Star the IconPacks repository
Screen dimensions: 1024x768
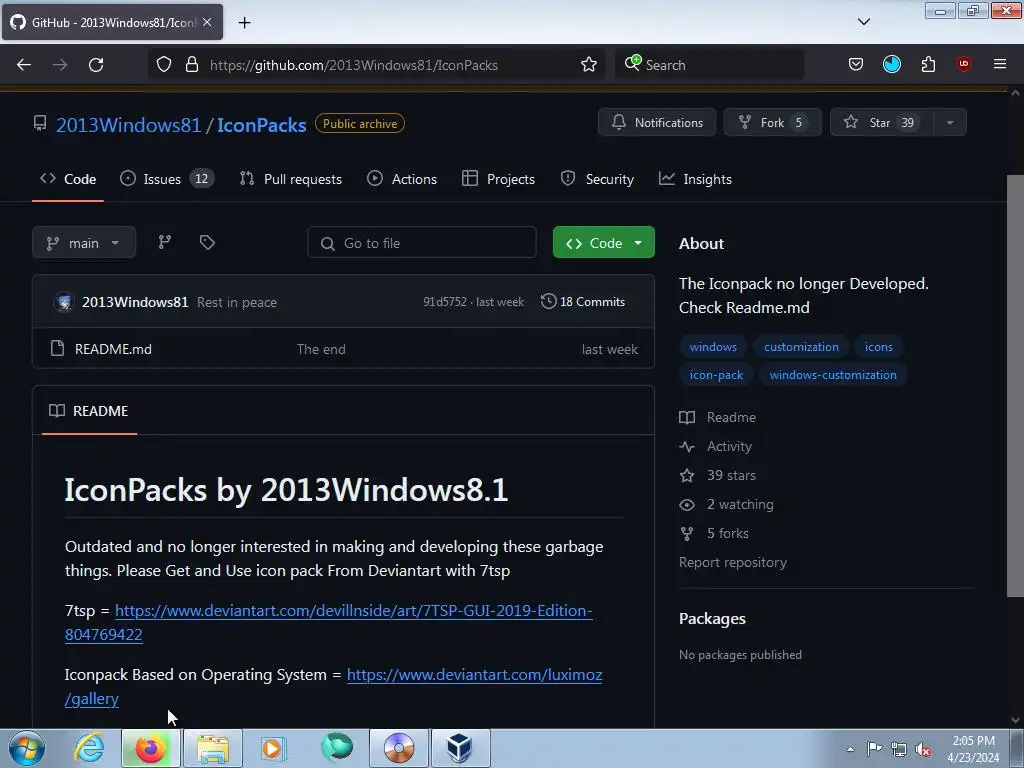[x=882, y=123]
